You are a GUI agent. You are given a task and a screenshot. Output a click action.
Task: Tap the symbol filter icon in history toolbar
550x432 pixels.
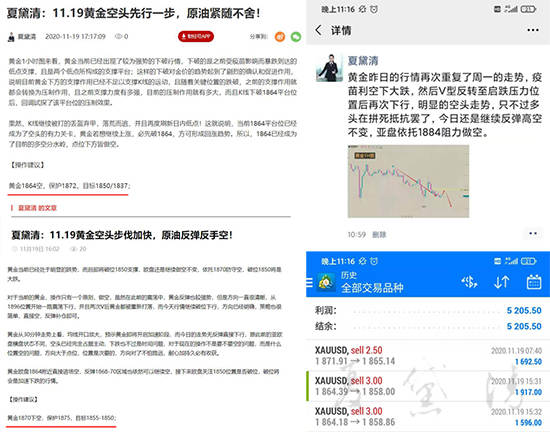[x=469, y=282]
